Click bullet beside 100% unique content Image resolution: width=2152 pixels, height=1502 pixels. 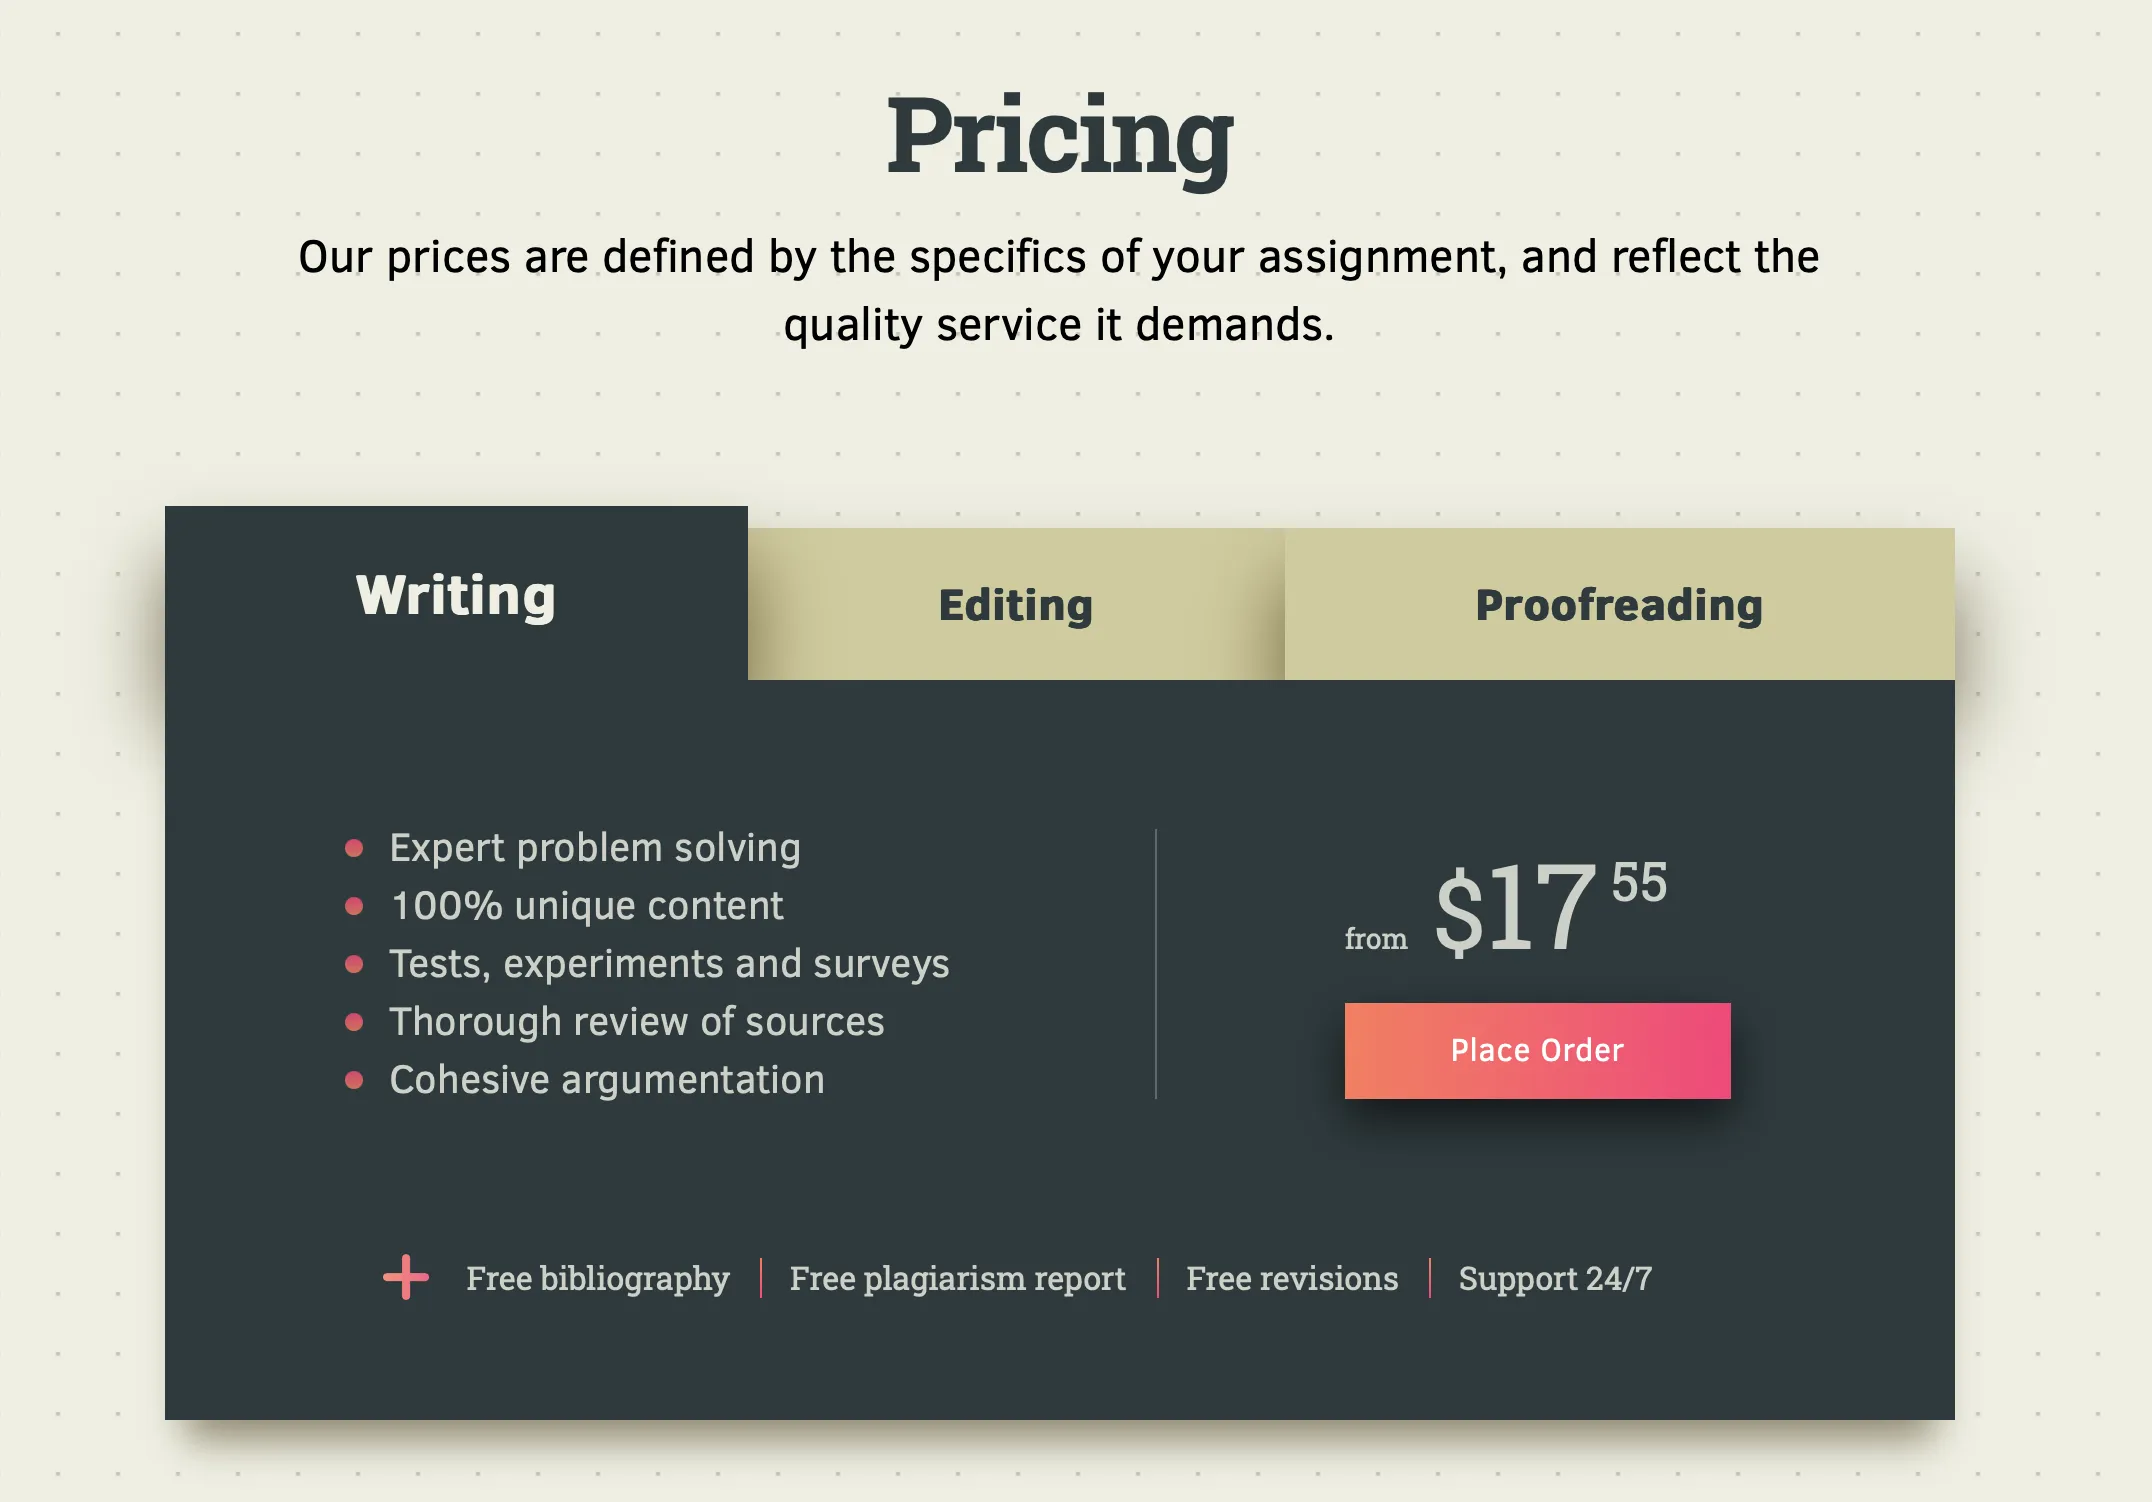[354, 906]
